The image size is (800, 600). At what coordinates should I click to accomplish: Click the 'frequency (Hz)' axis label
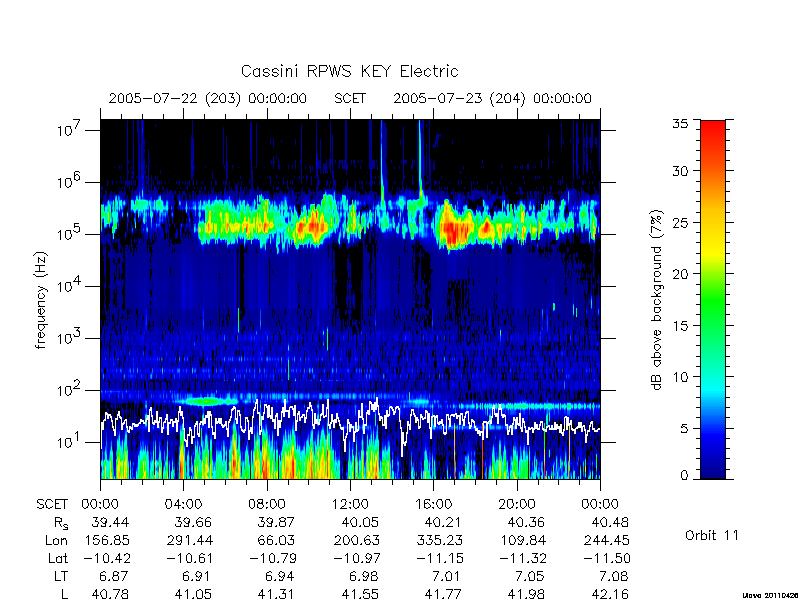(41, 300)
